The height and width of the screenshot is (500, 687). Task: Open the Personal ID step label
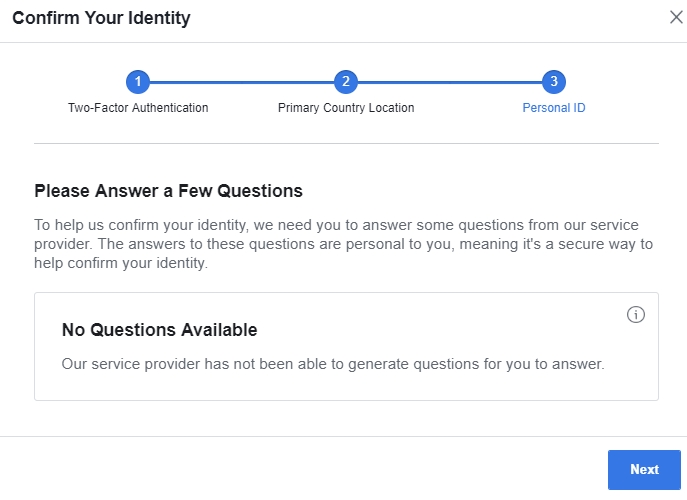pos(554,108)
